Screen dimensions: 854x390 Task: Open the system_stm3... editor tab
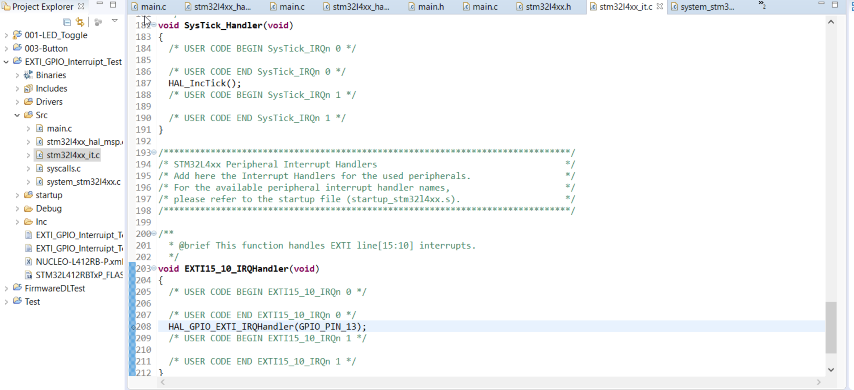pyautogui.click(x=703, y=7)
